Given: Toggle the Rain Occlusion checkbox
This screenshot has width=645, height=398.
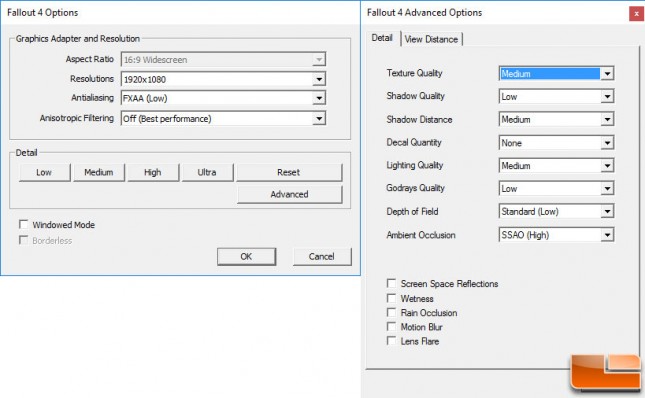Looking at the screenshot, I should coord(391,312).
